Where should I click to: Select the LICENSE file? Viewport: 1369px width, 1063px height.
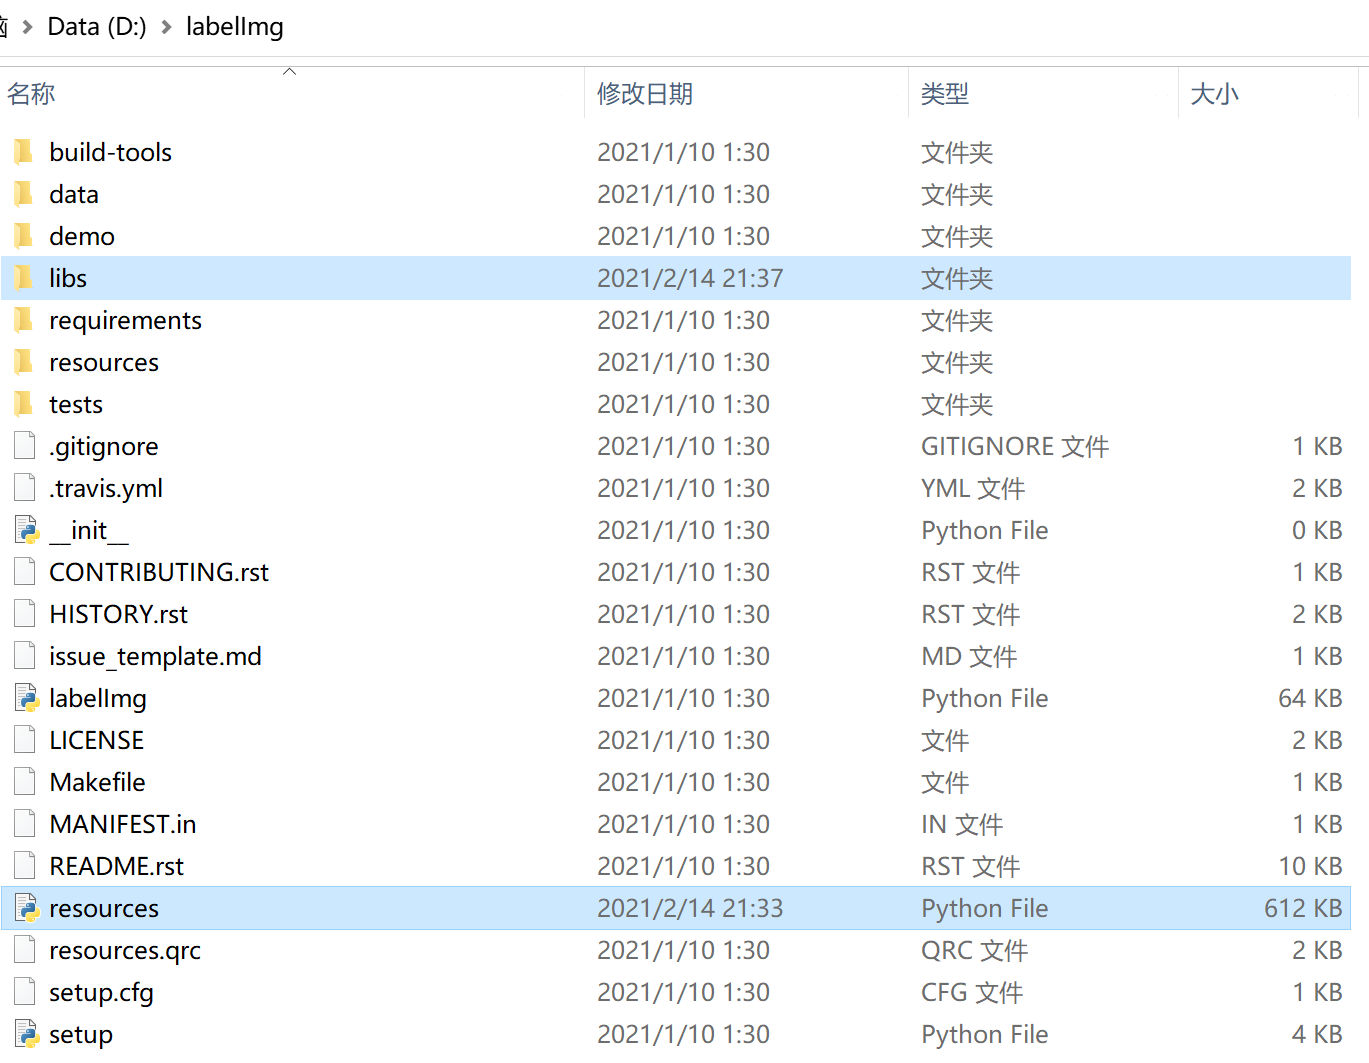(x=96, y=739)
